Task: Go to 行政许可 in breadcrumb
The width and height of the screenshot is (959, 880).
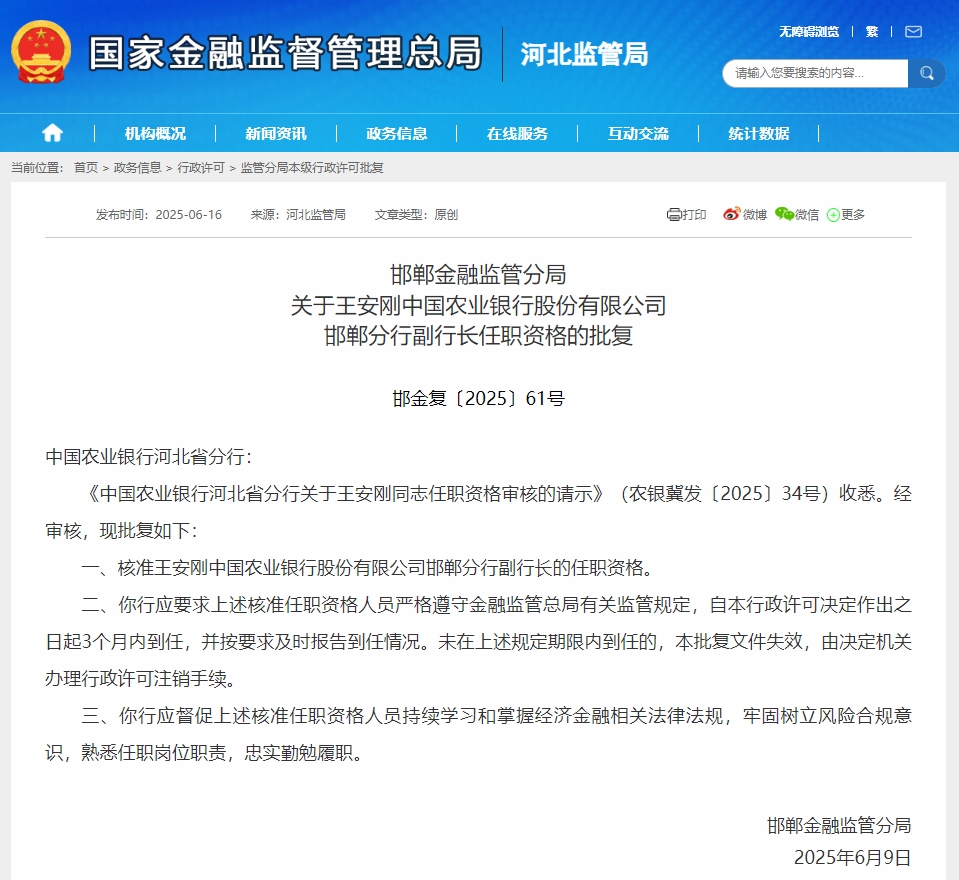Action: coord(201,168)
